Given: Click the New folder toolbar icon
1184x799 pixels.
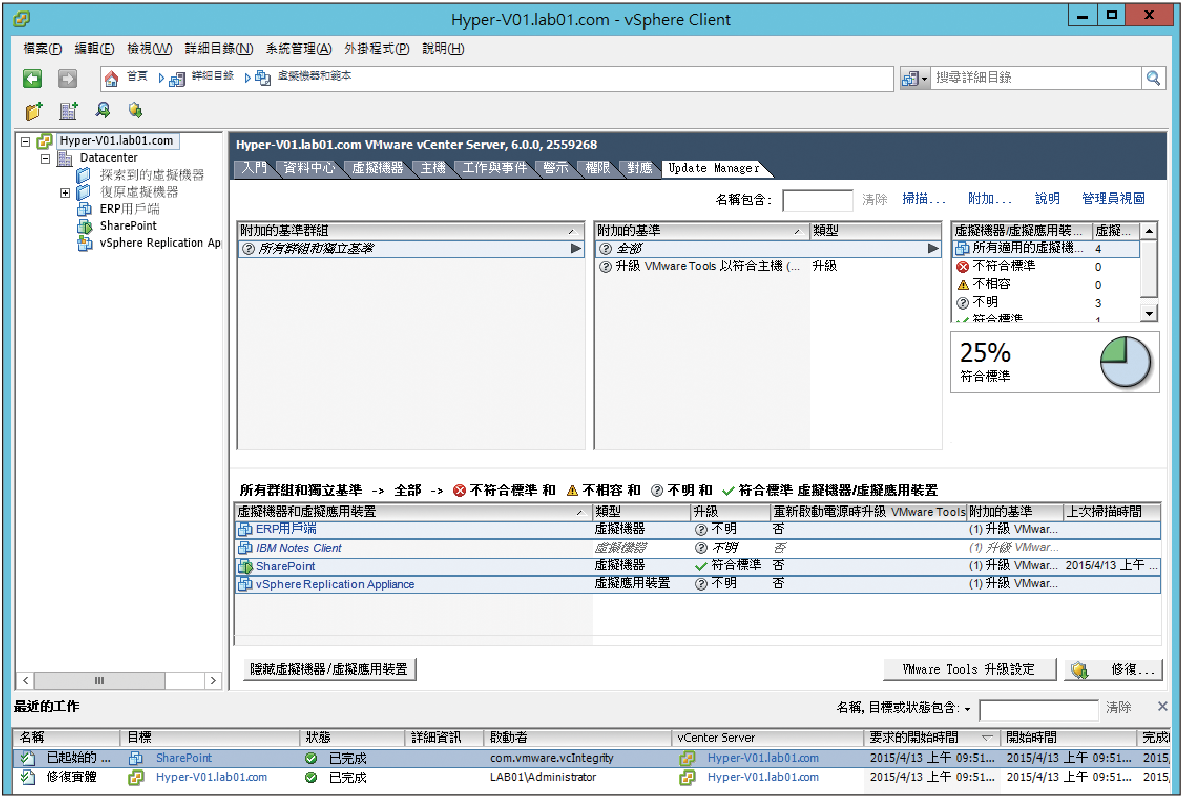Looking at the screenshot, I should [x=34, y=111].
